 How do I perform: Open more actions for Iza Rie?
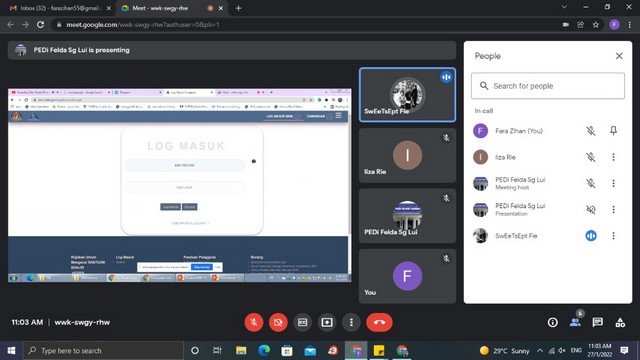613,157
